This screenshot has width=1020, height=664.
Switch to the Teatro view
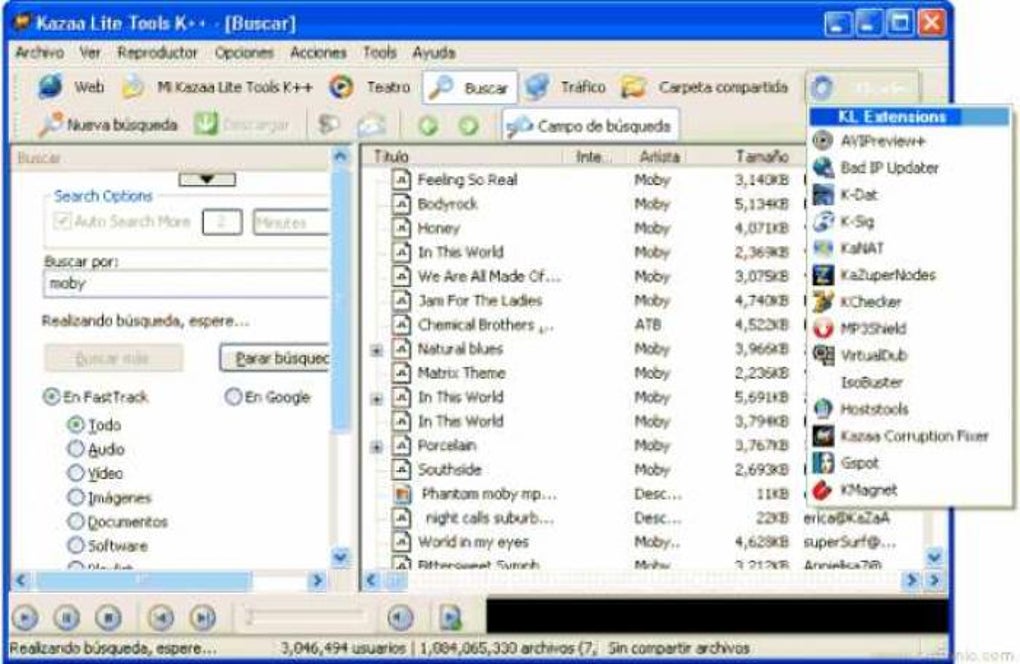(x=370, y=86)
